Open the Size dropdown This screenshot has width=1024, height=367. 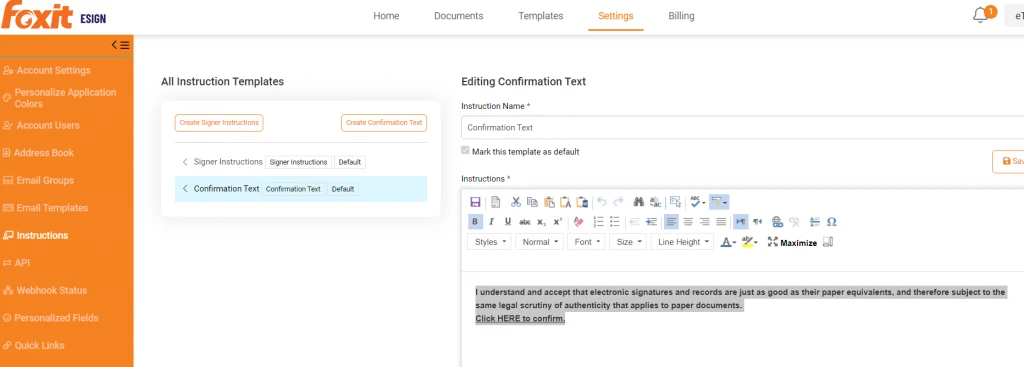point(628,242)
